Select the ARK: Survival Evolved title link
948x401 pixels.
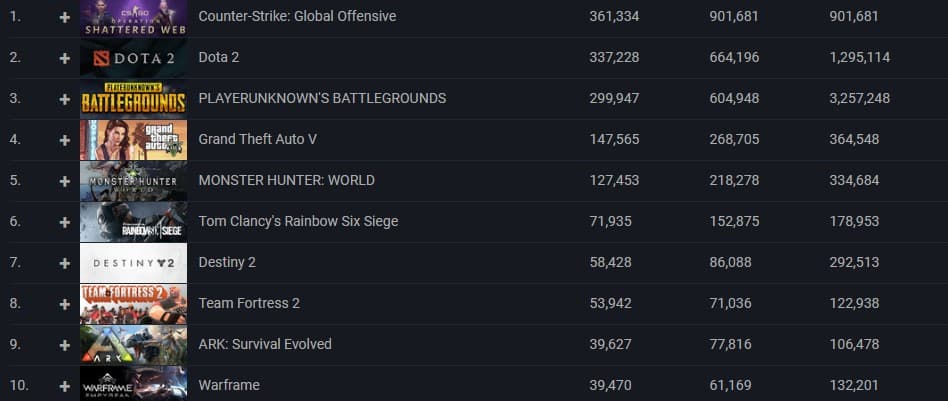[265, 344]
